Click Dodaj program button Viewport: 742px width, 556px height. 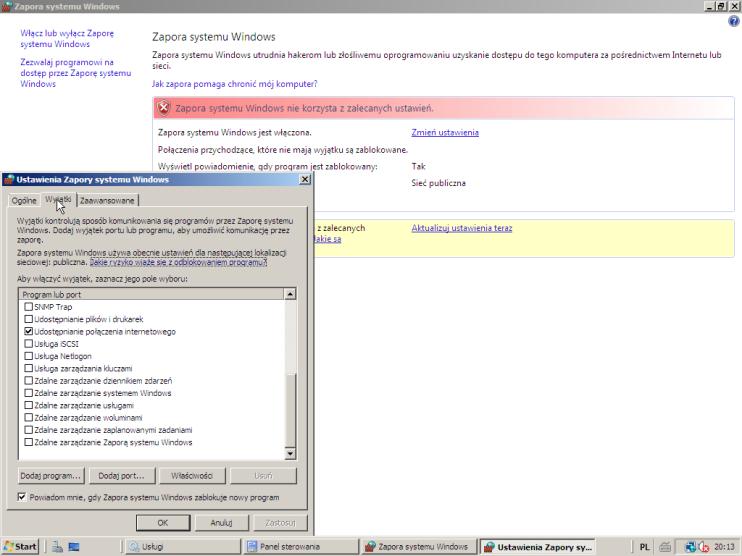coord(51,476)
